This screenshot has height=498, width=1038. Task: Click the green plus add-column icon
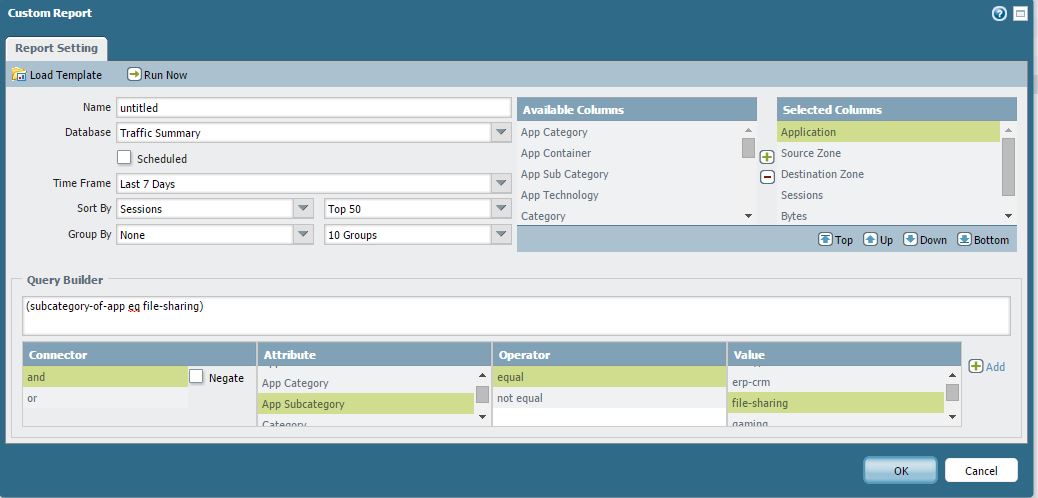point(767,157)
